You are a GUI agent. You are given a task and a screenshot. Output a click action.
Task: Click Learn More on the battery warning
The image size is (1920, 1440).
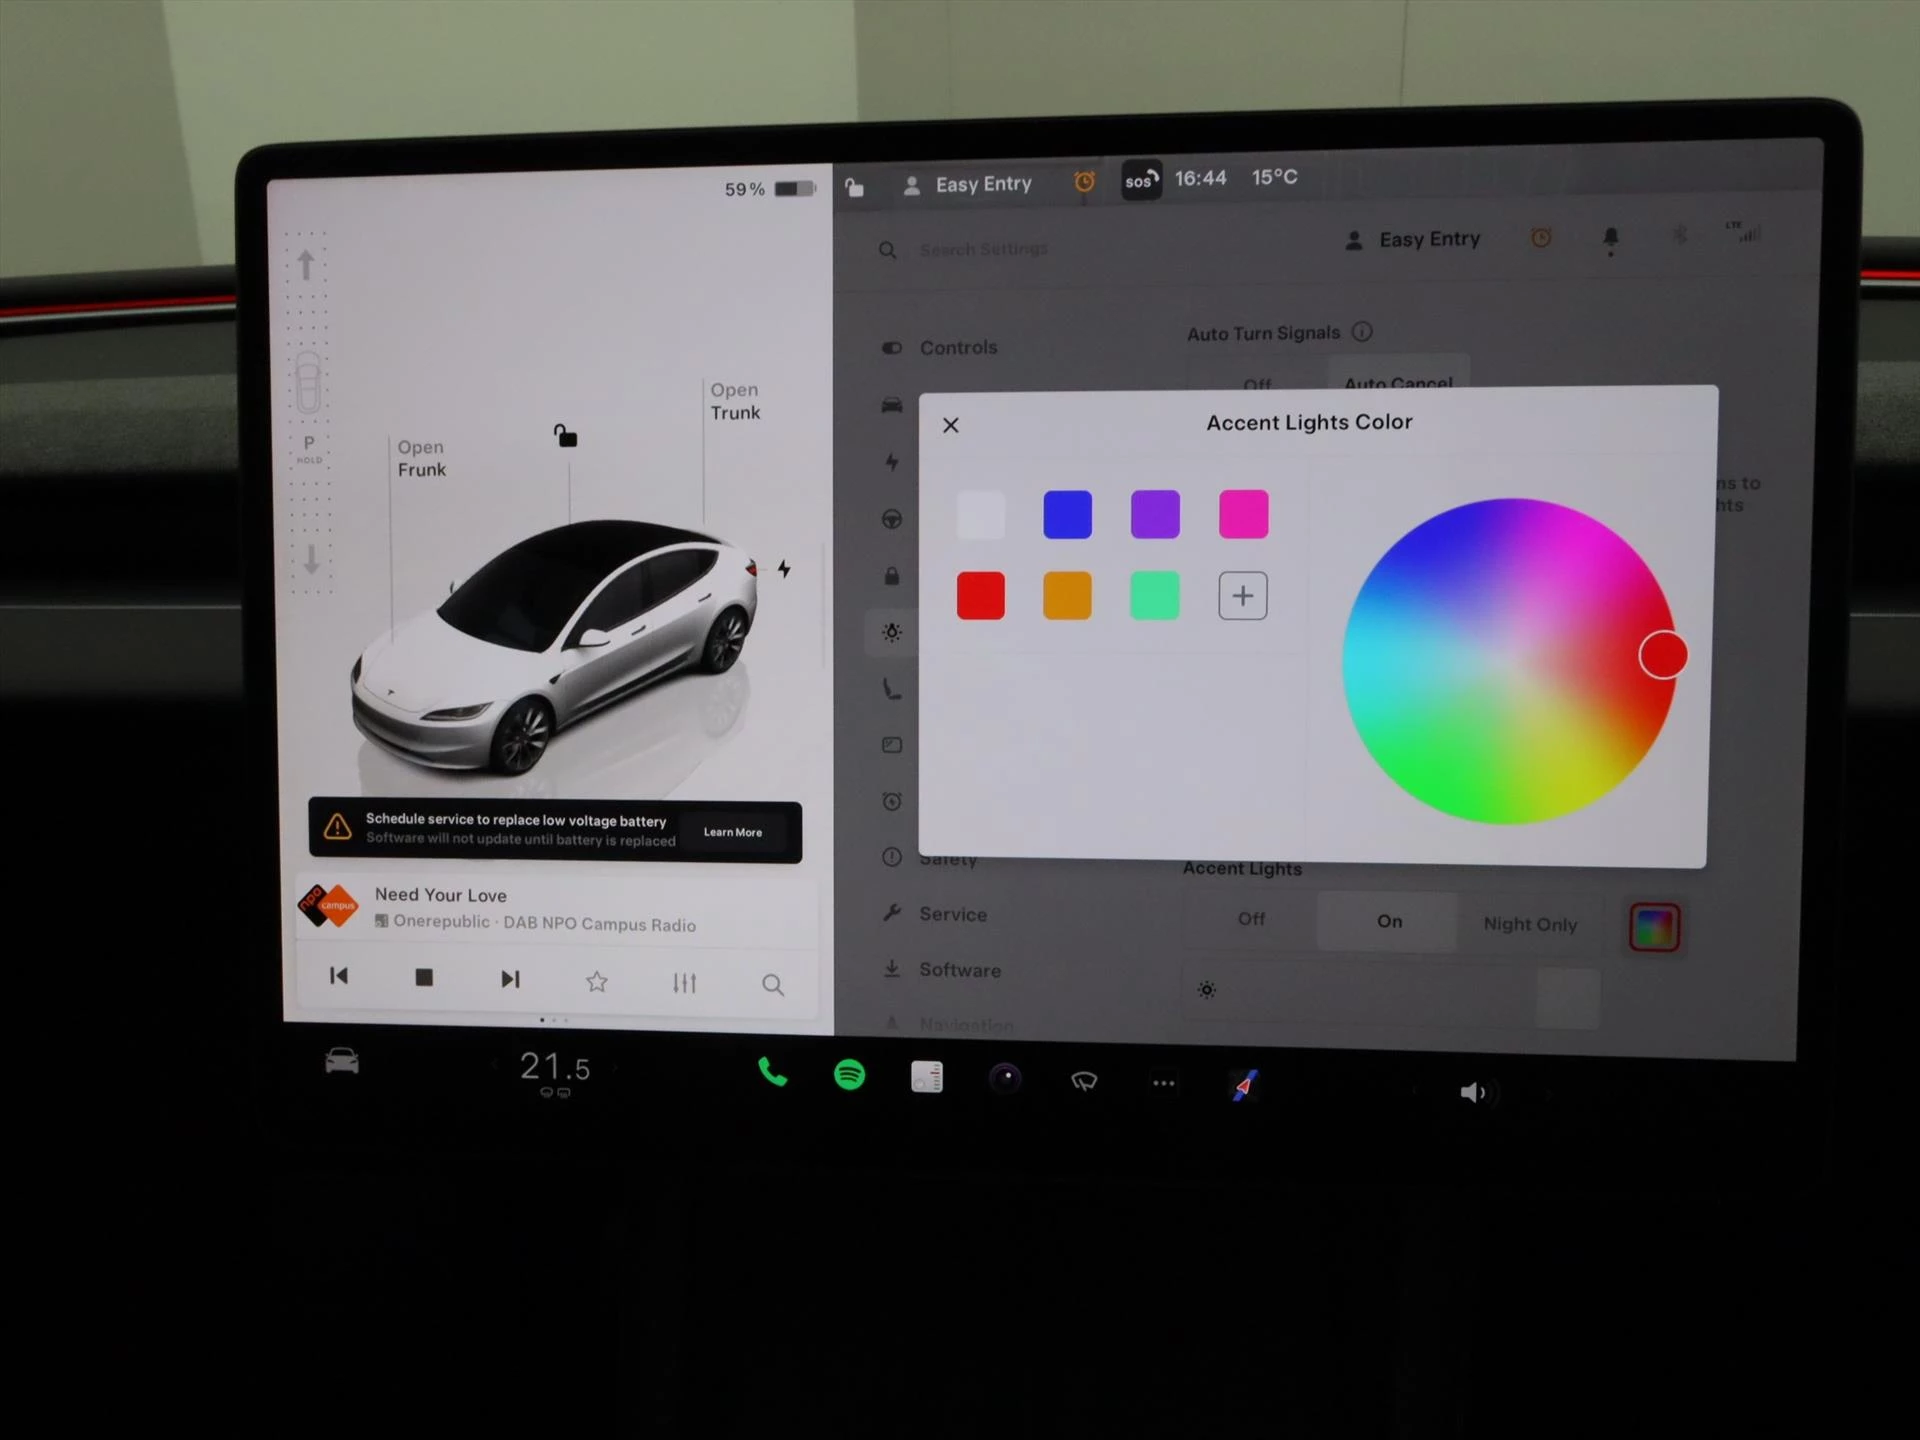(x=733, y=831)
